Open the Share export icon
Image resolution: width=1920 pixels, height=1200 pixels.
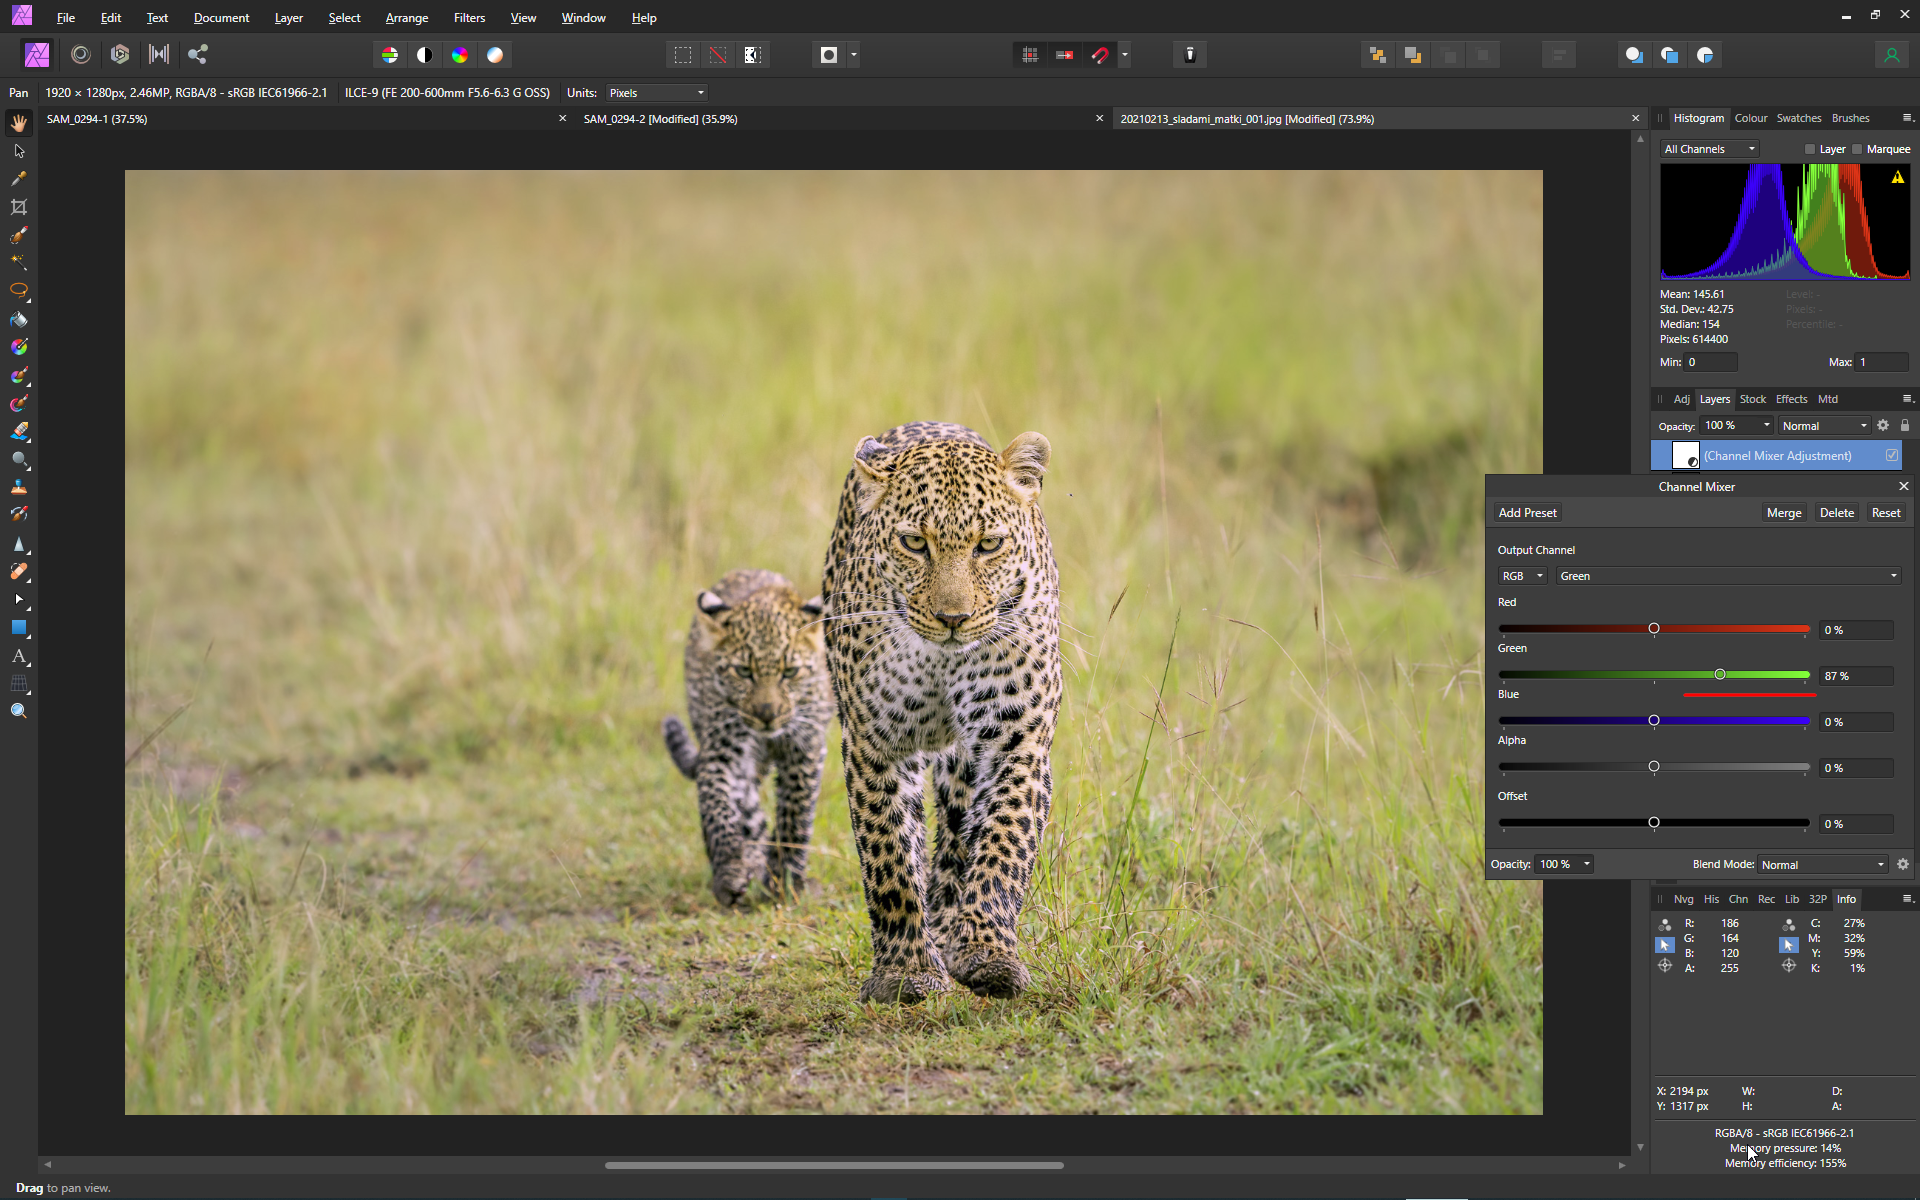[198, 55]
